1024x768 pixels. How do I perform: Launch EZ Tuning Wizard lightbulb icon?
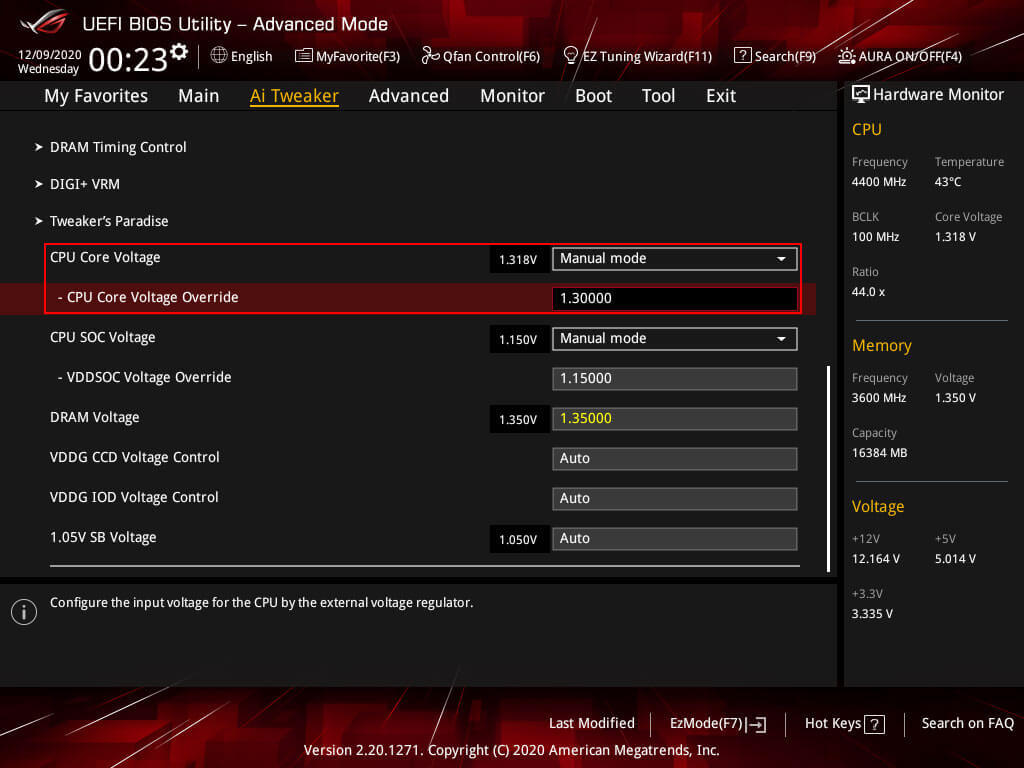click(570, 56)
